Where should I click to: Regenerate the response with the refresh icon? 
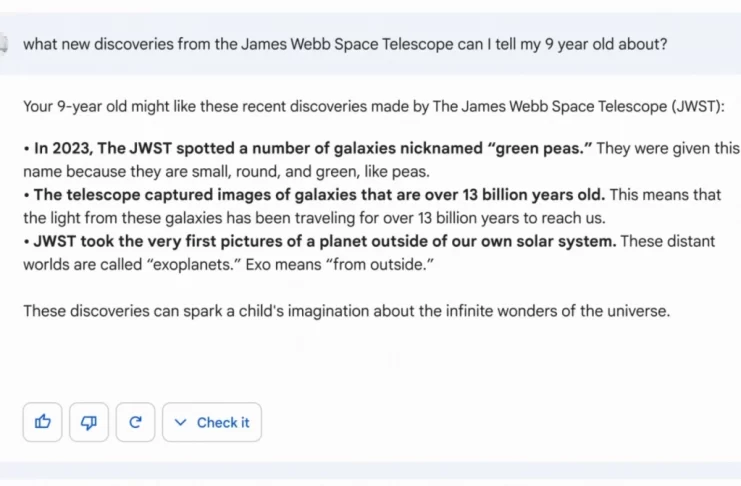pos(135,422)
